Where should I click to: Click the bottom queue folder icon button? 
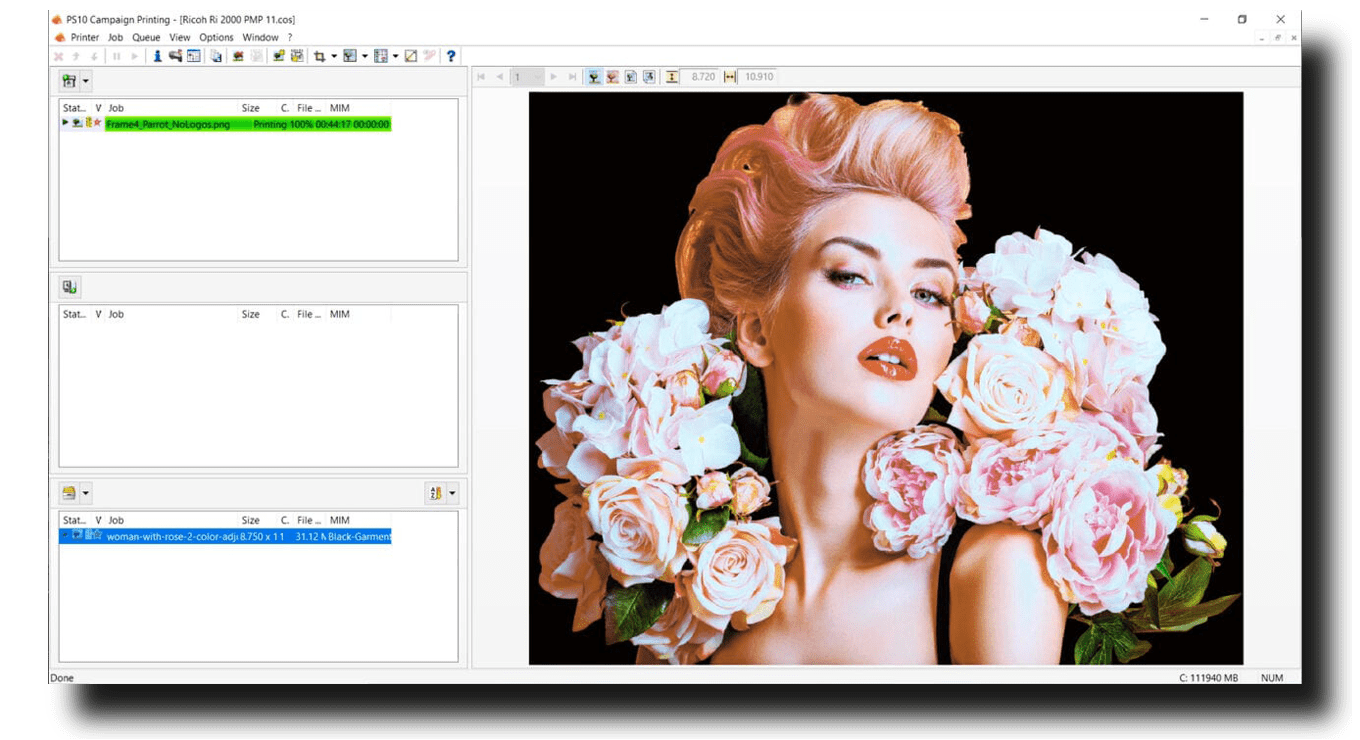pos(69,493)
